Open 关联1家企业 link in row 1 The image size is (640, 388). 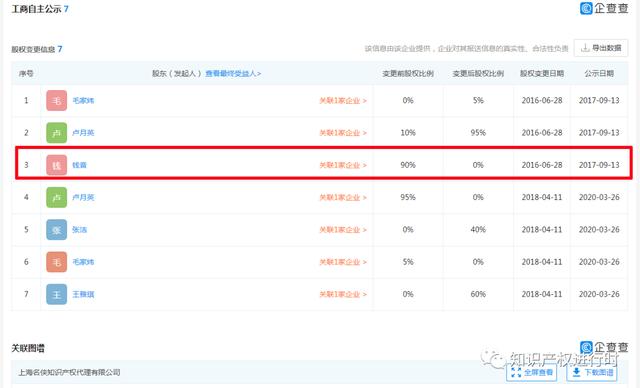(343, 100)
